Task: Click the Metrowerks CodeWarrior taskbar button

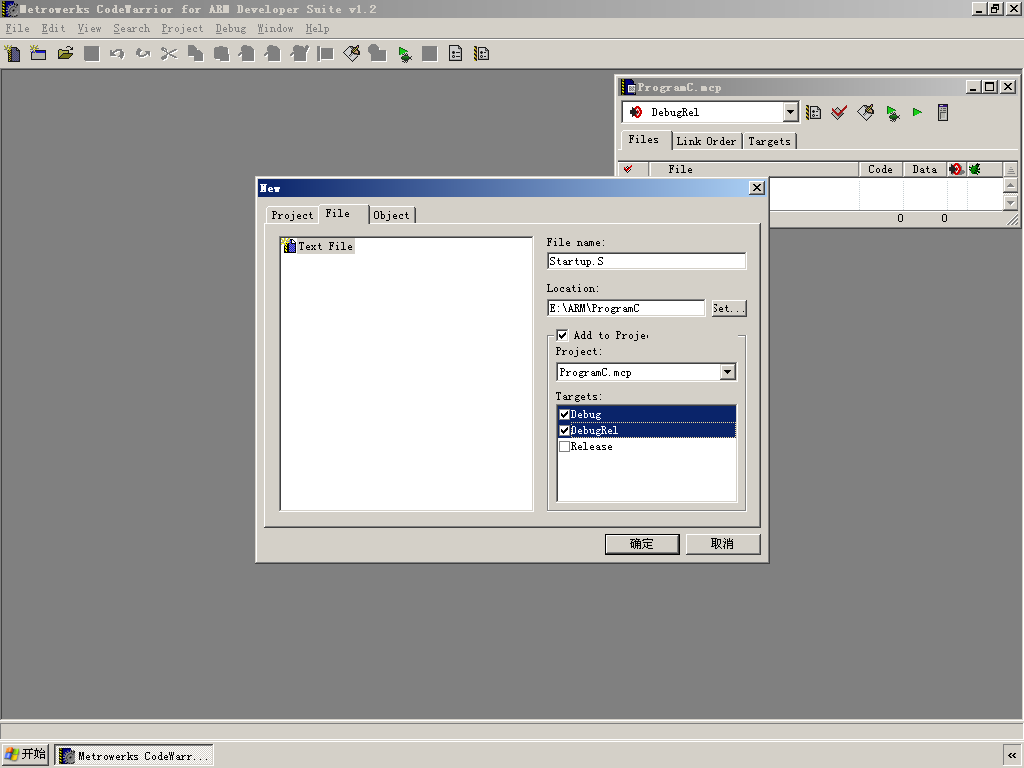Action: (x=134, y=756)
